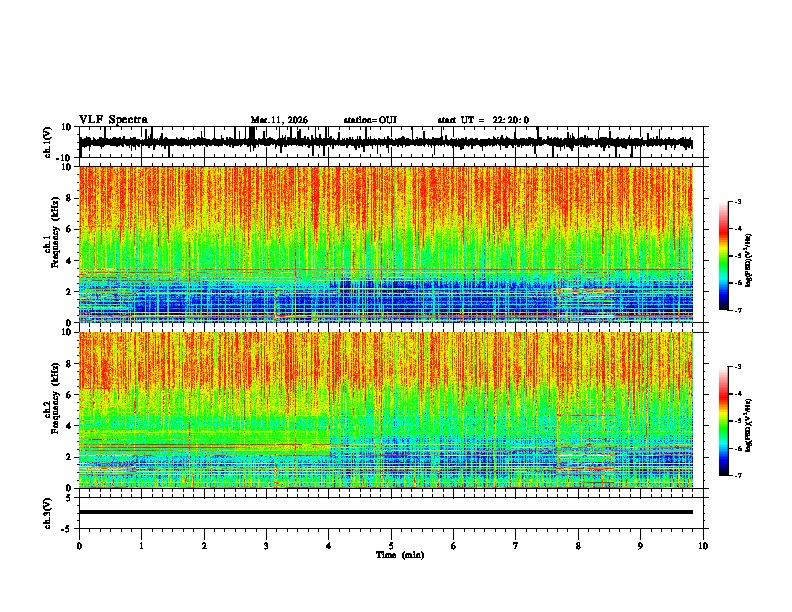Click the ch.1 PSD color scale bar
The height and width of the screenshot is (612, 792).
point(724,256)
